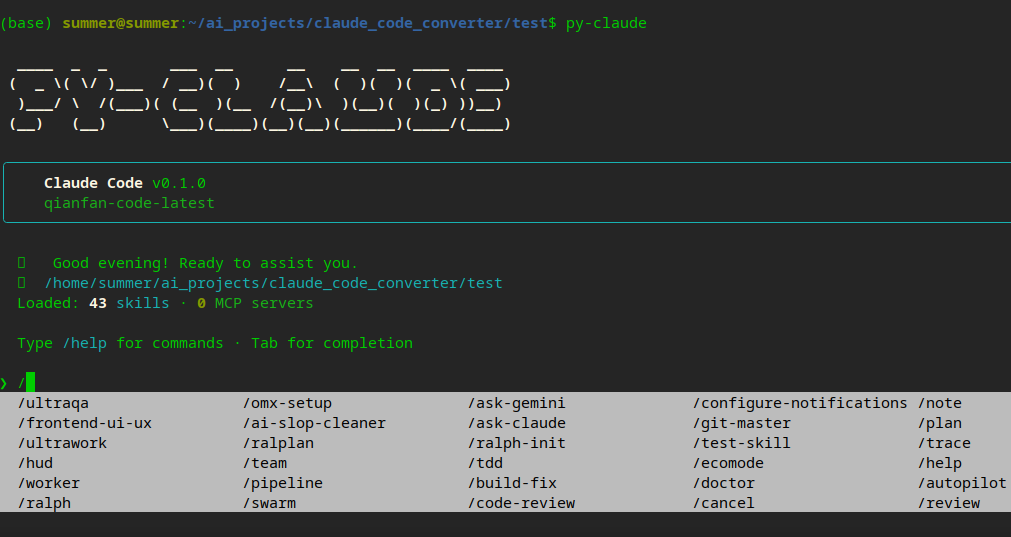The image size is (1011, 537).
Task: Pick /pipeline in the completion menu
Action: [283, 483]
